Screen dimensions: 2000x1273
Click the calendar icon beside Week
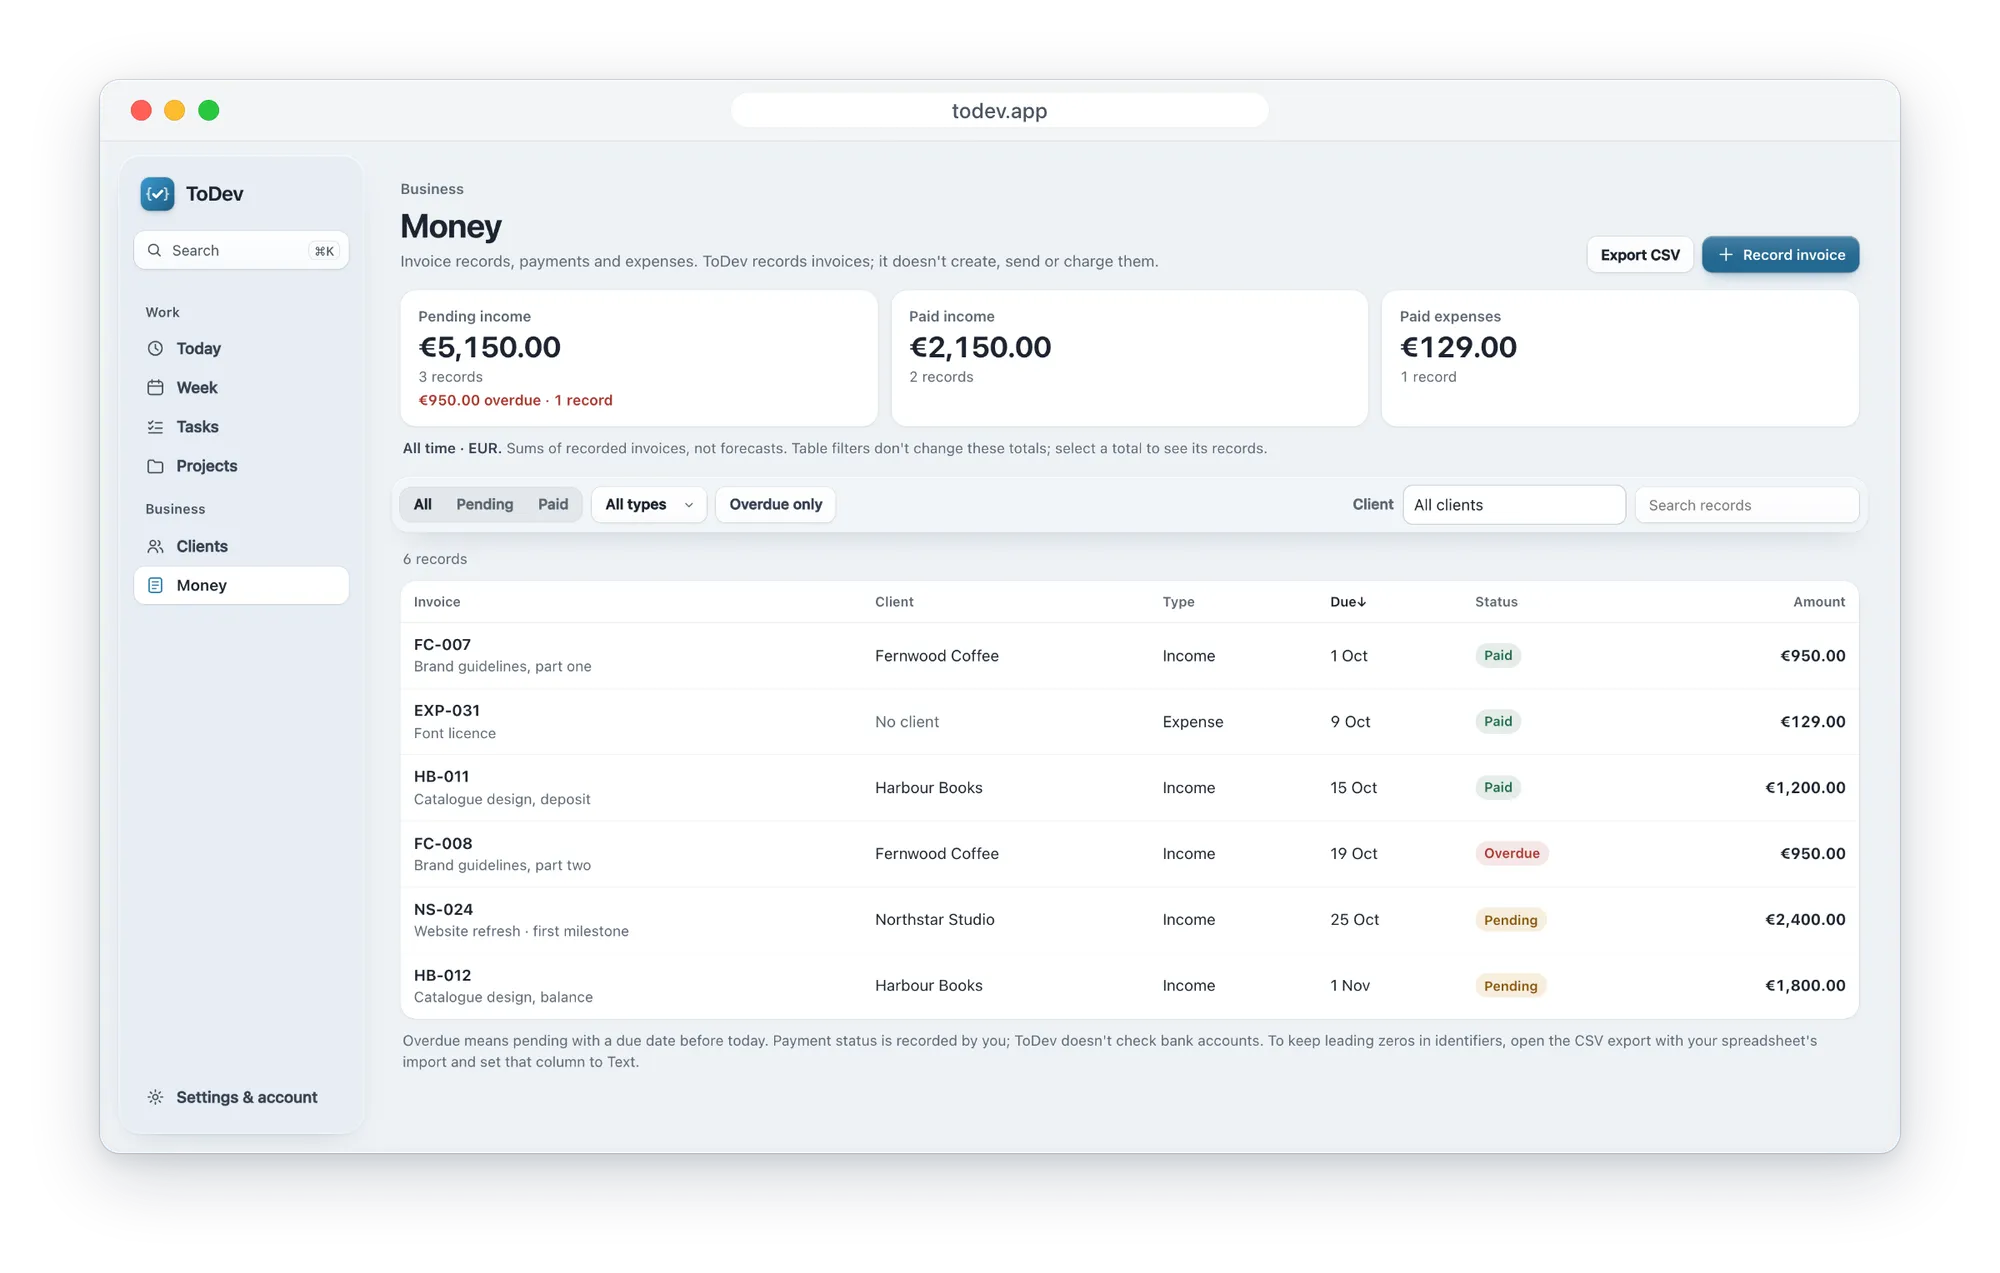[155, 387]
